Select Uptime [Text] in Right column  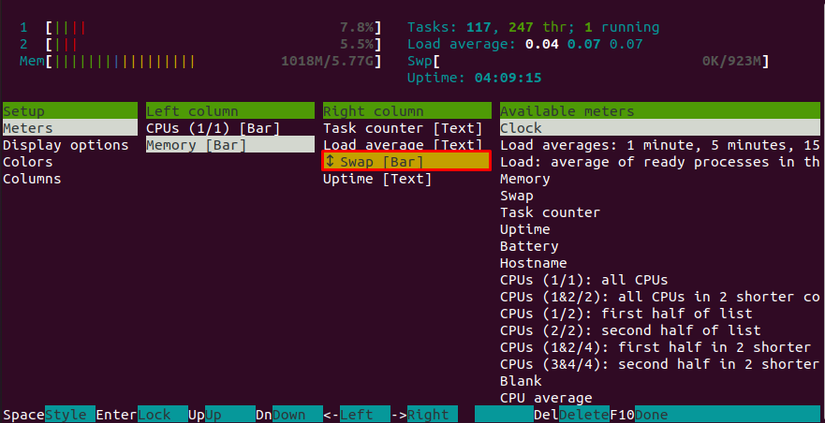pos(377,179)
